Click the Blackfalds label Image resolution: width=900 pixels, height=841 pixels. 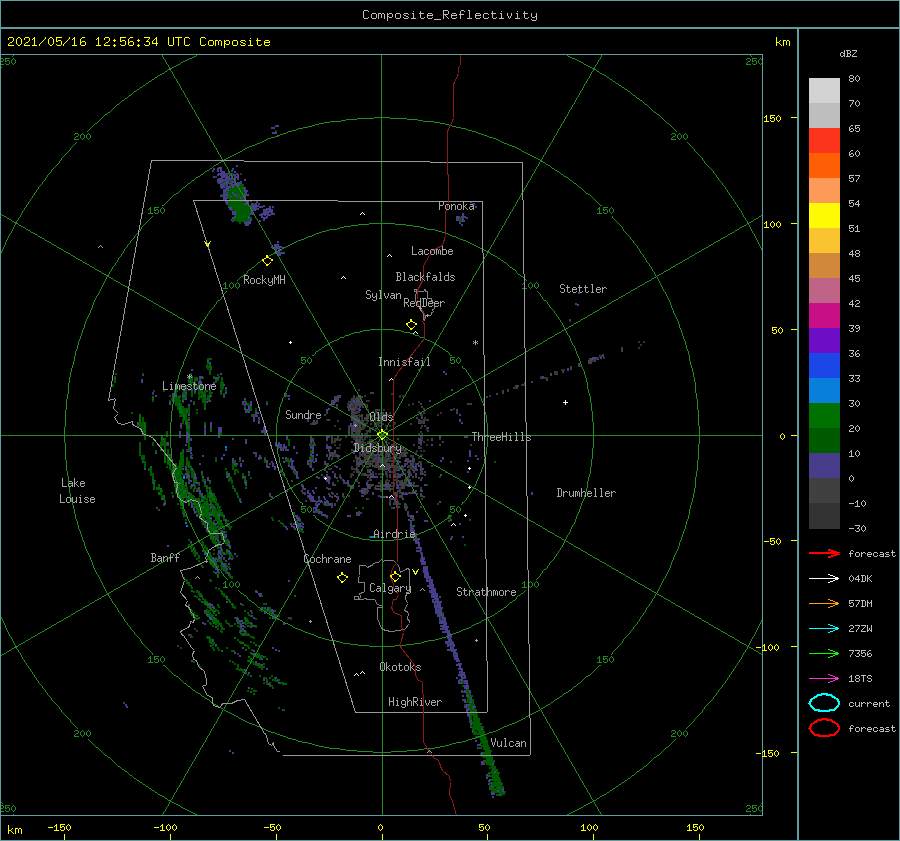point(425,277)
